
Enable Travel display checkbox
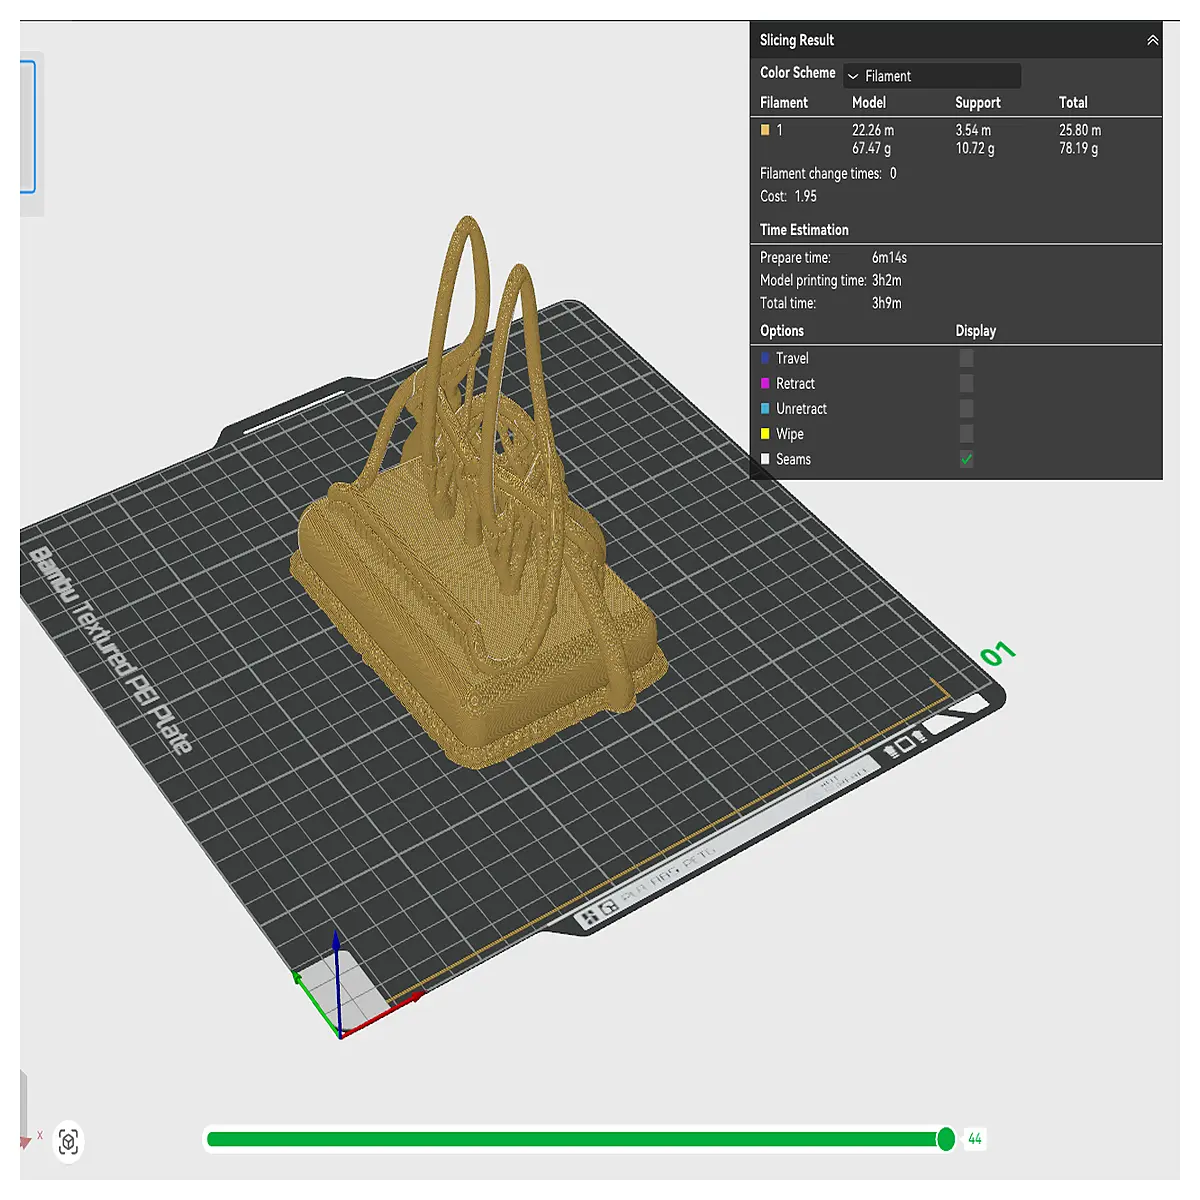(966, 358)
